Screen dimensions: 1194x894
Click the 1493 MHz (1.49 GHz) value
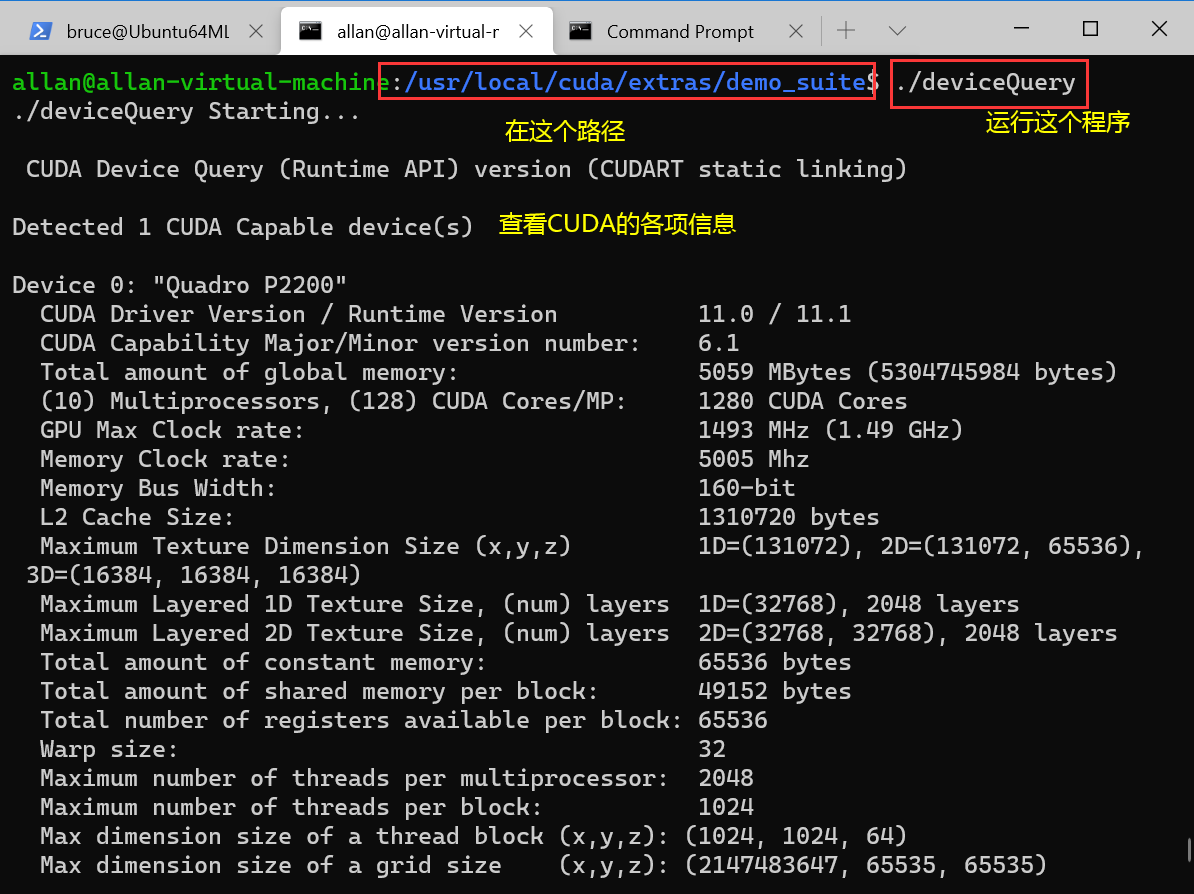click(831, 429)
